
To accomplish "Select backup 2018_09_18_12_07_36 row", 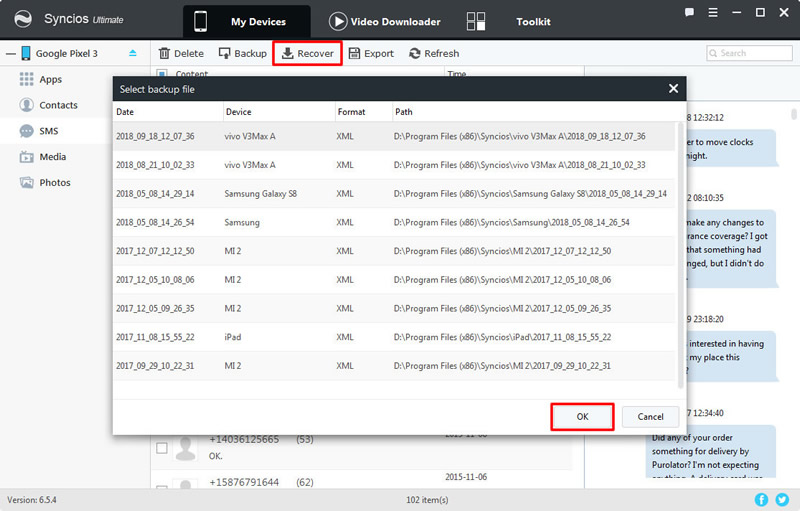I will tap(394, 136).
